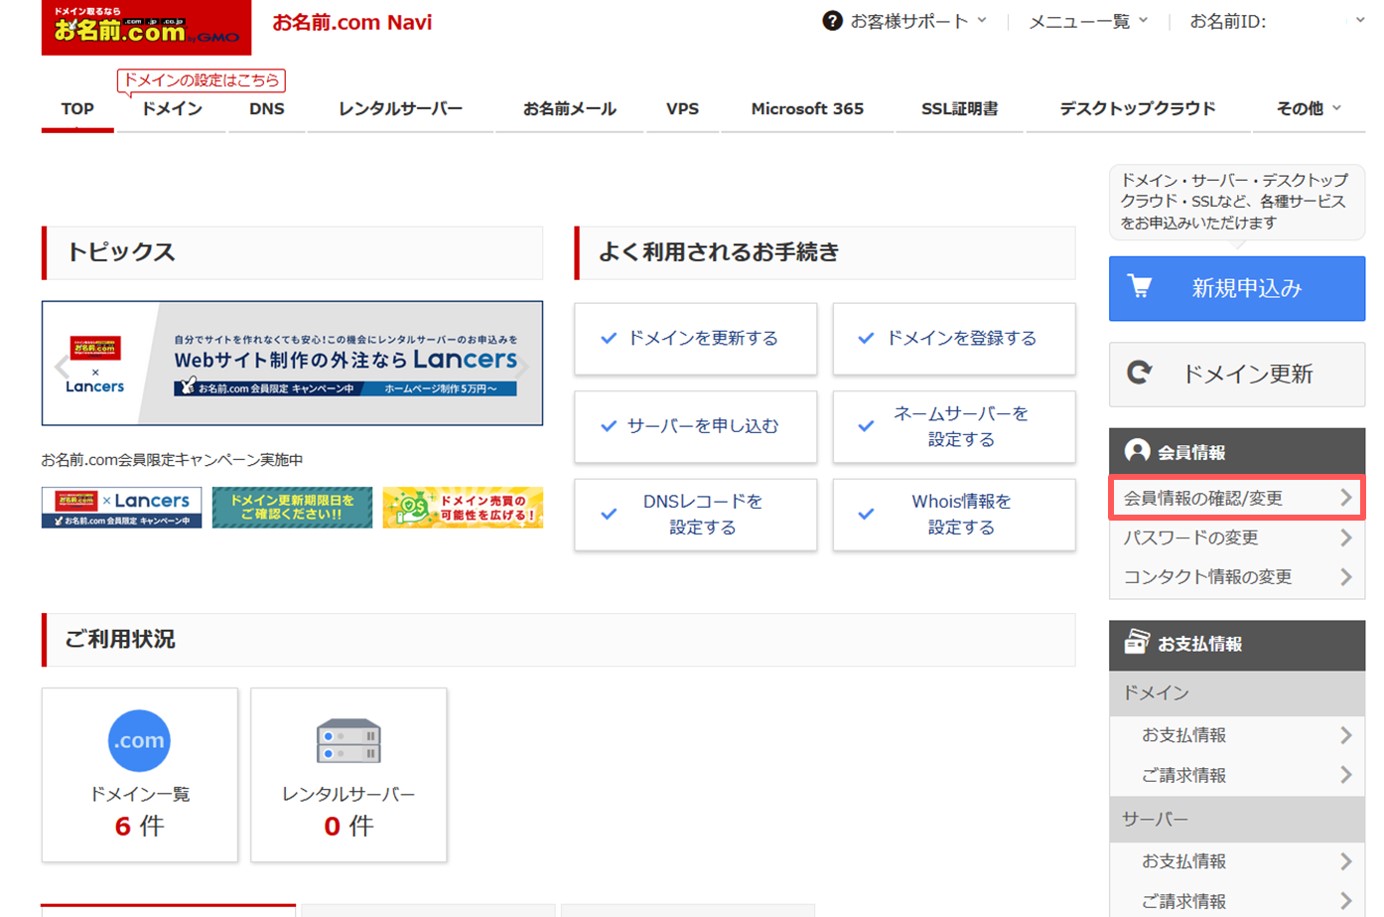Open domain お支払情報 link
Screen dimensions: 1384x917
(1237, 735)
